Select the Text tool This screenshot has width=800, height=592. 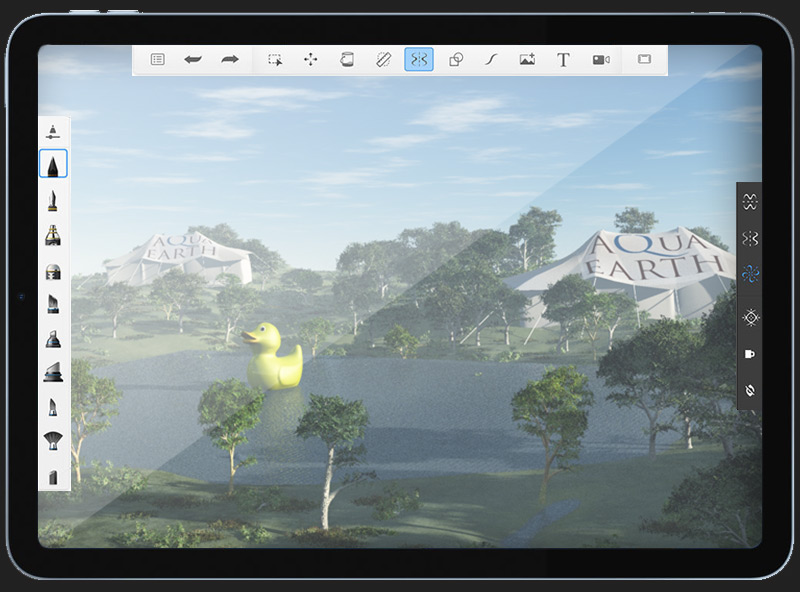point(563,60)
